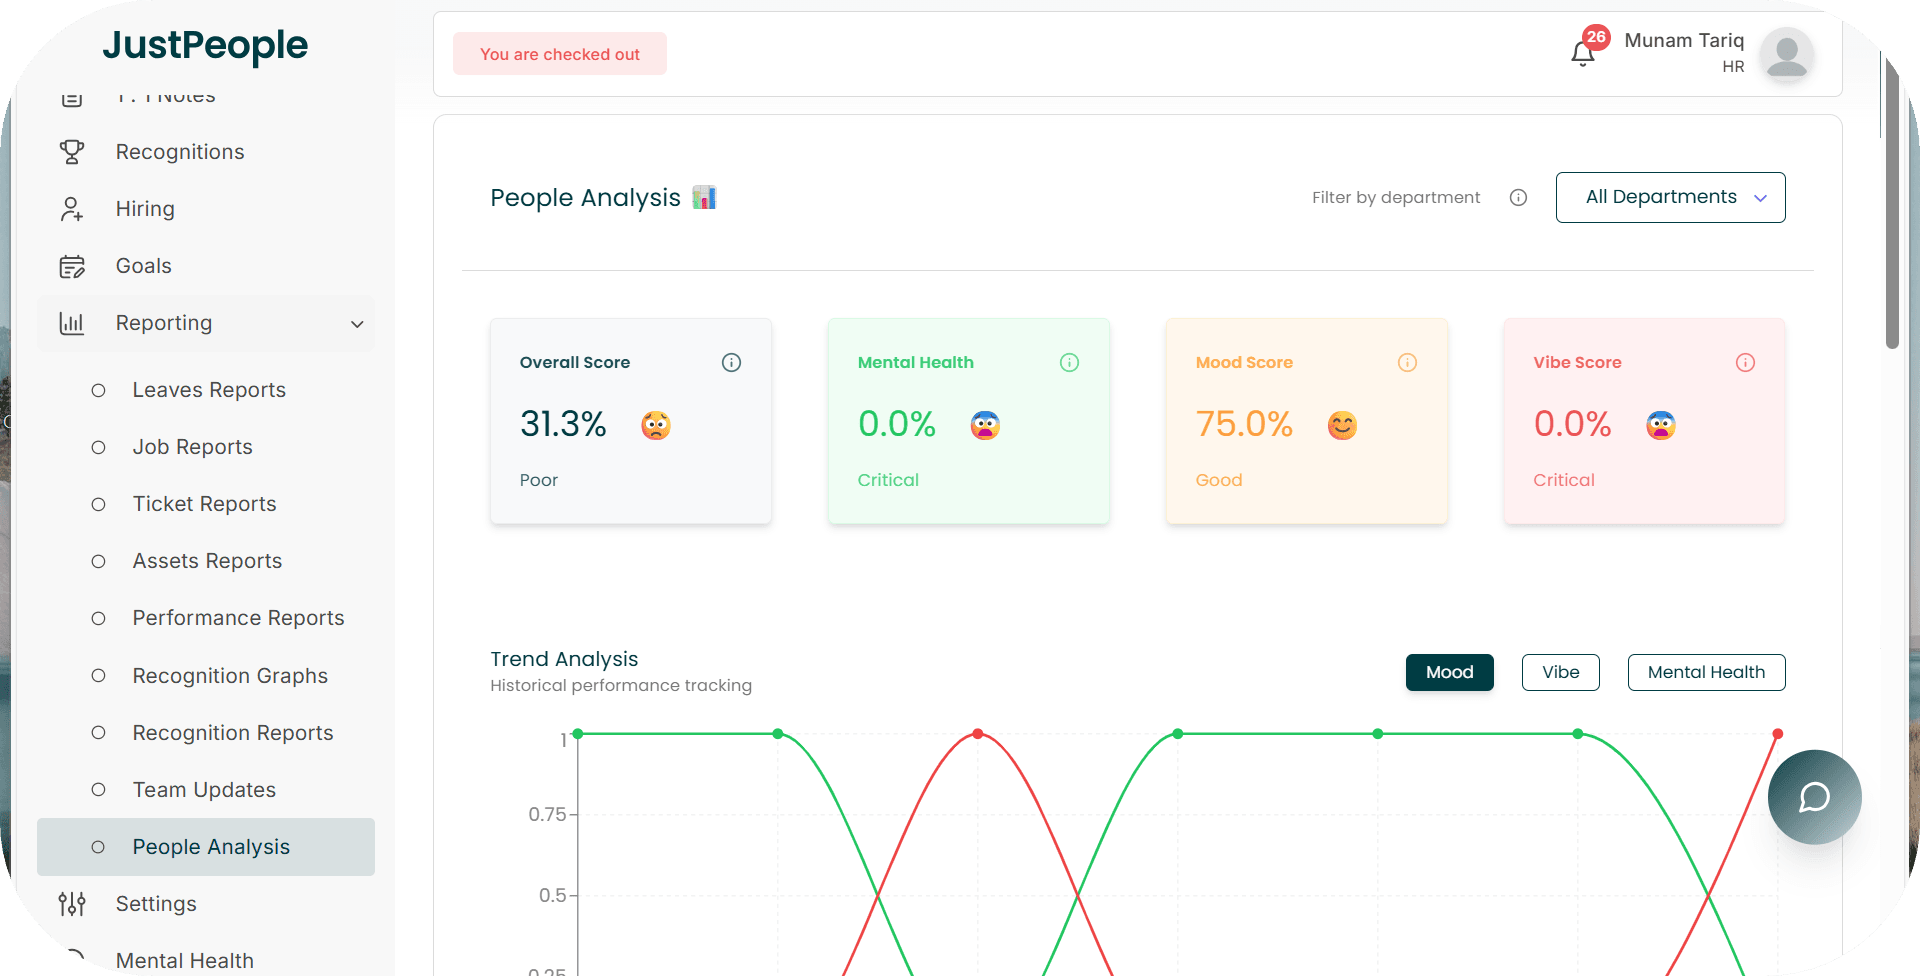Click the Recognitions trophy icon
Image resolution: width=1920 pixels, height=976 pixels.
(x=72, y=152)
